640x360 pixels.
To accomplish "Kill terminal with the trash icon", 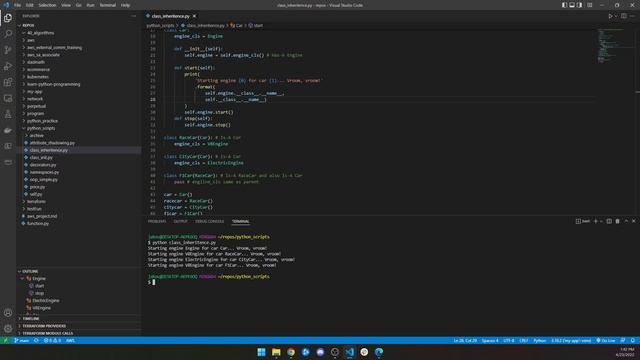I will coord(617,221).
